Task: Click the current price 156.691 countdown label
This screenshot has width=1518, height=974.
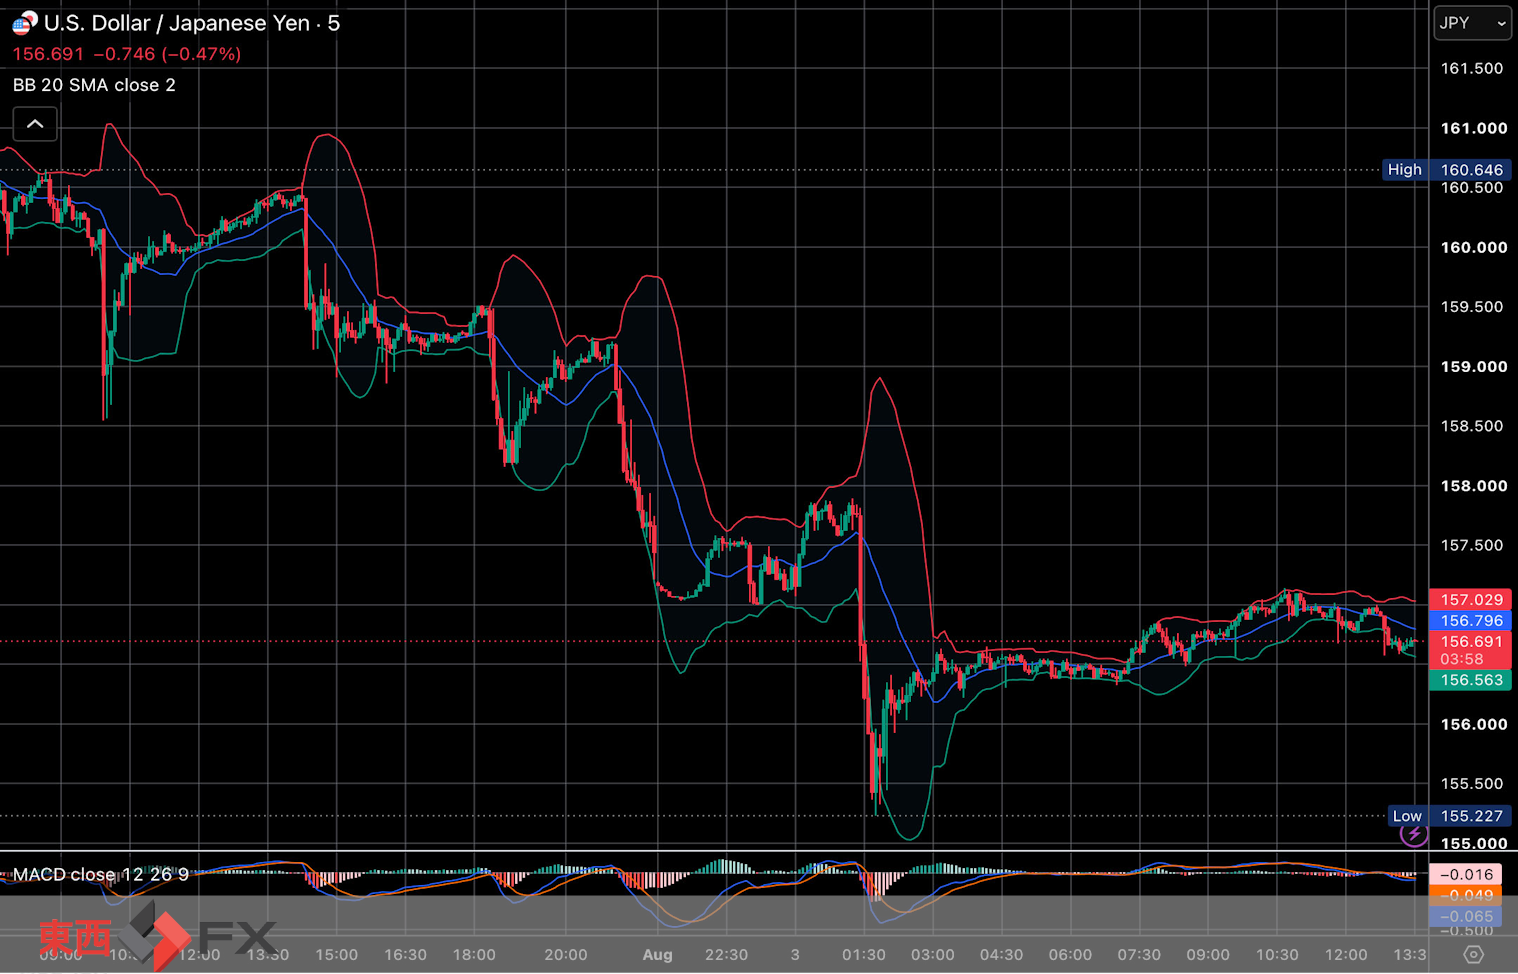Action: pos(1471,650)
